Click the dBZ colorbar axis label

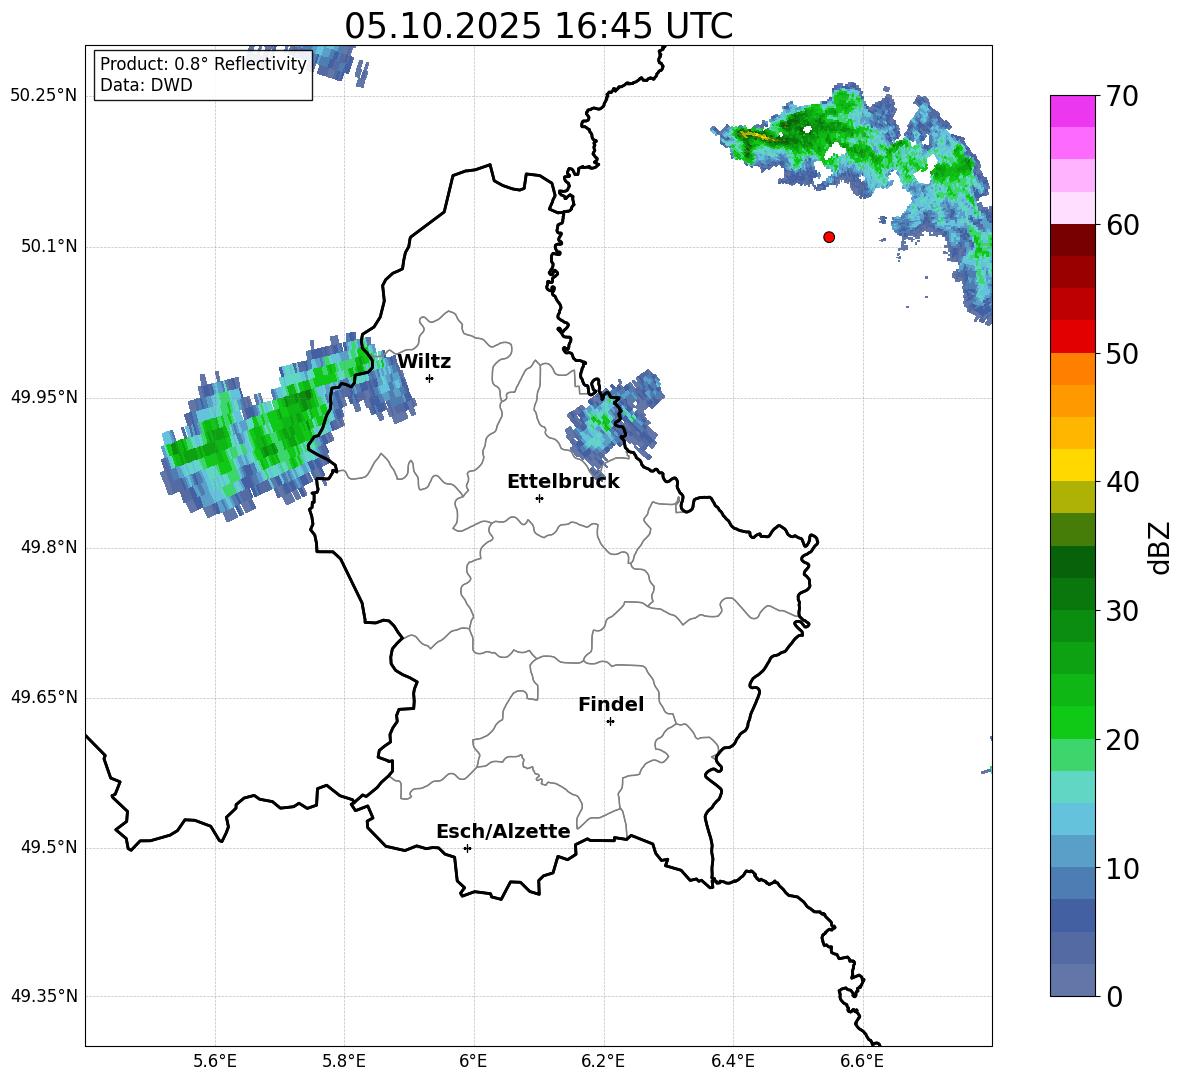click(x=1160, y=548)
